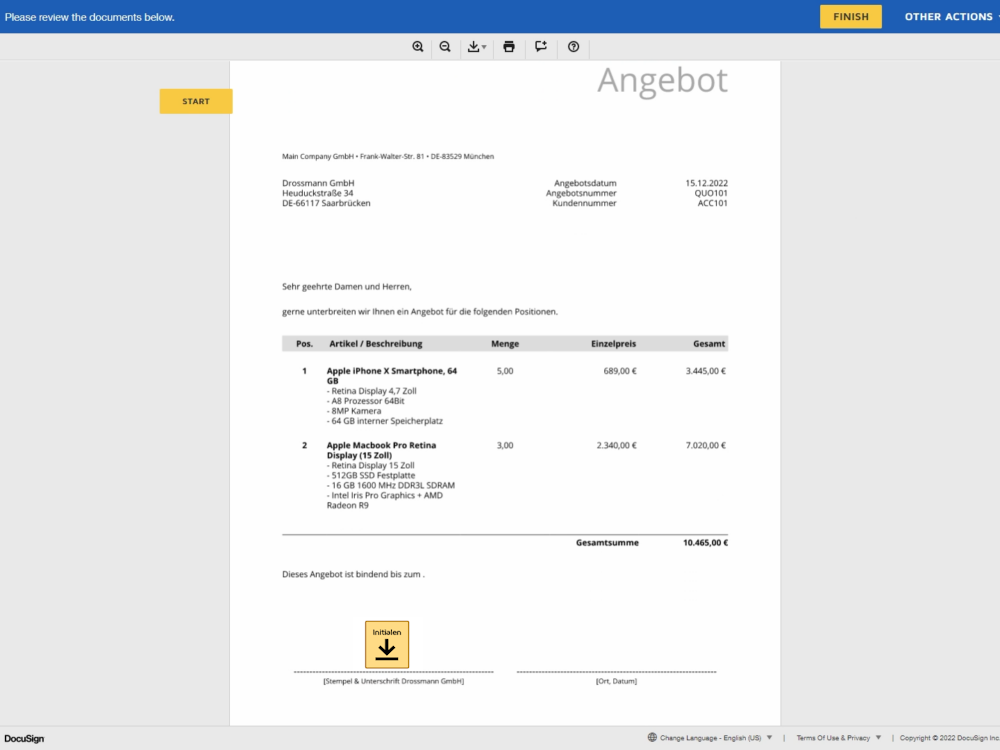Screen dimensions: 1000x750
Task: Click the Drossmann GmbH recipient name
Action: pyautogui.click(x=318, y=183)
